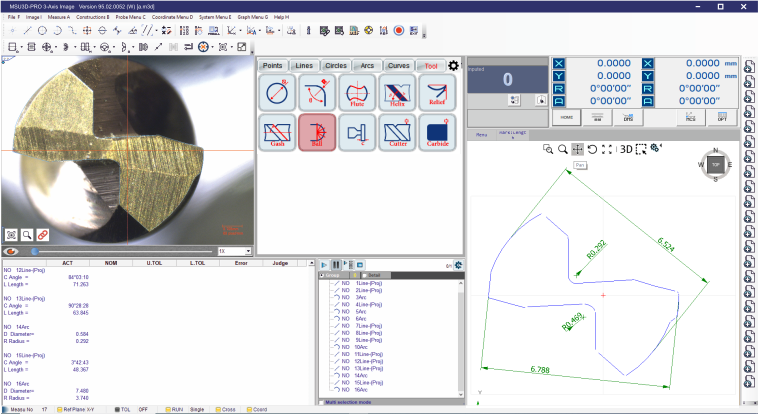Switch to the Circles tab
The width and height of the screenshot is (758, 414).
[335, 65]
